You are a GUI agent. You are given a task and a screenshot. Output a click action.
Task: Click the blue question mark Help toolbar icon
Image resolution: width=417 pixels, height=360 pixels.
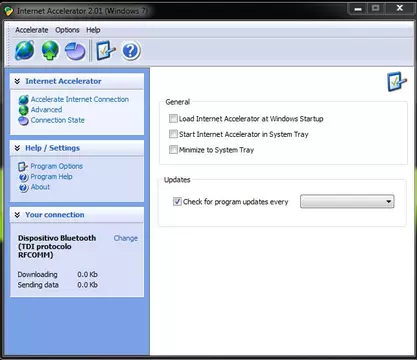[130, 51]
